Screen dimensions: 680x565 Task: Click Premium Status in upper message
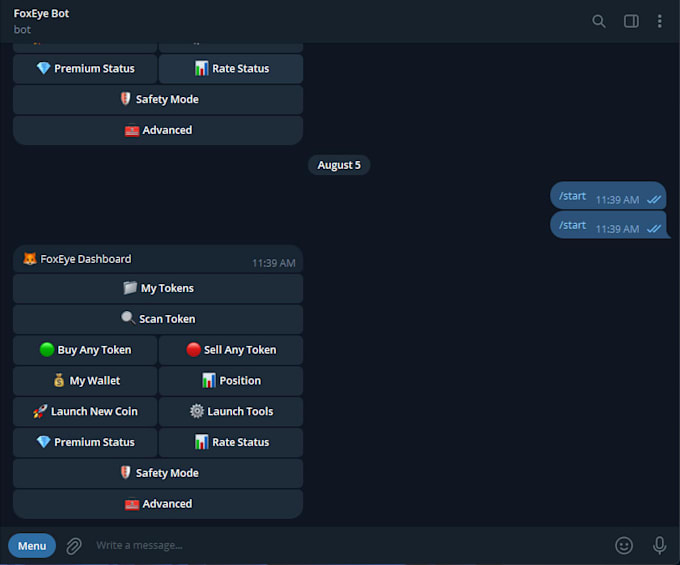[85, 69]
